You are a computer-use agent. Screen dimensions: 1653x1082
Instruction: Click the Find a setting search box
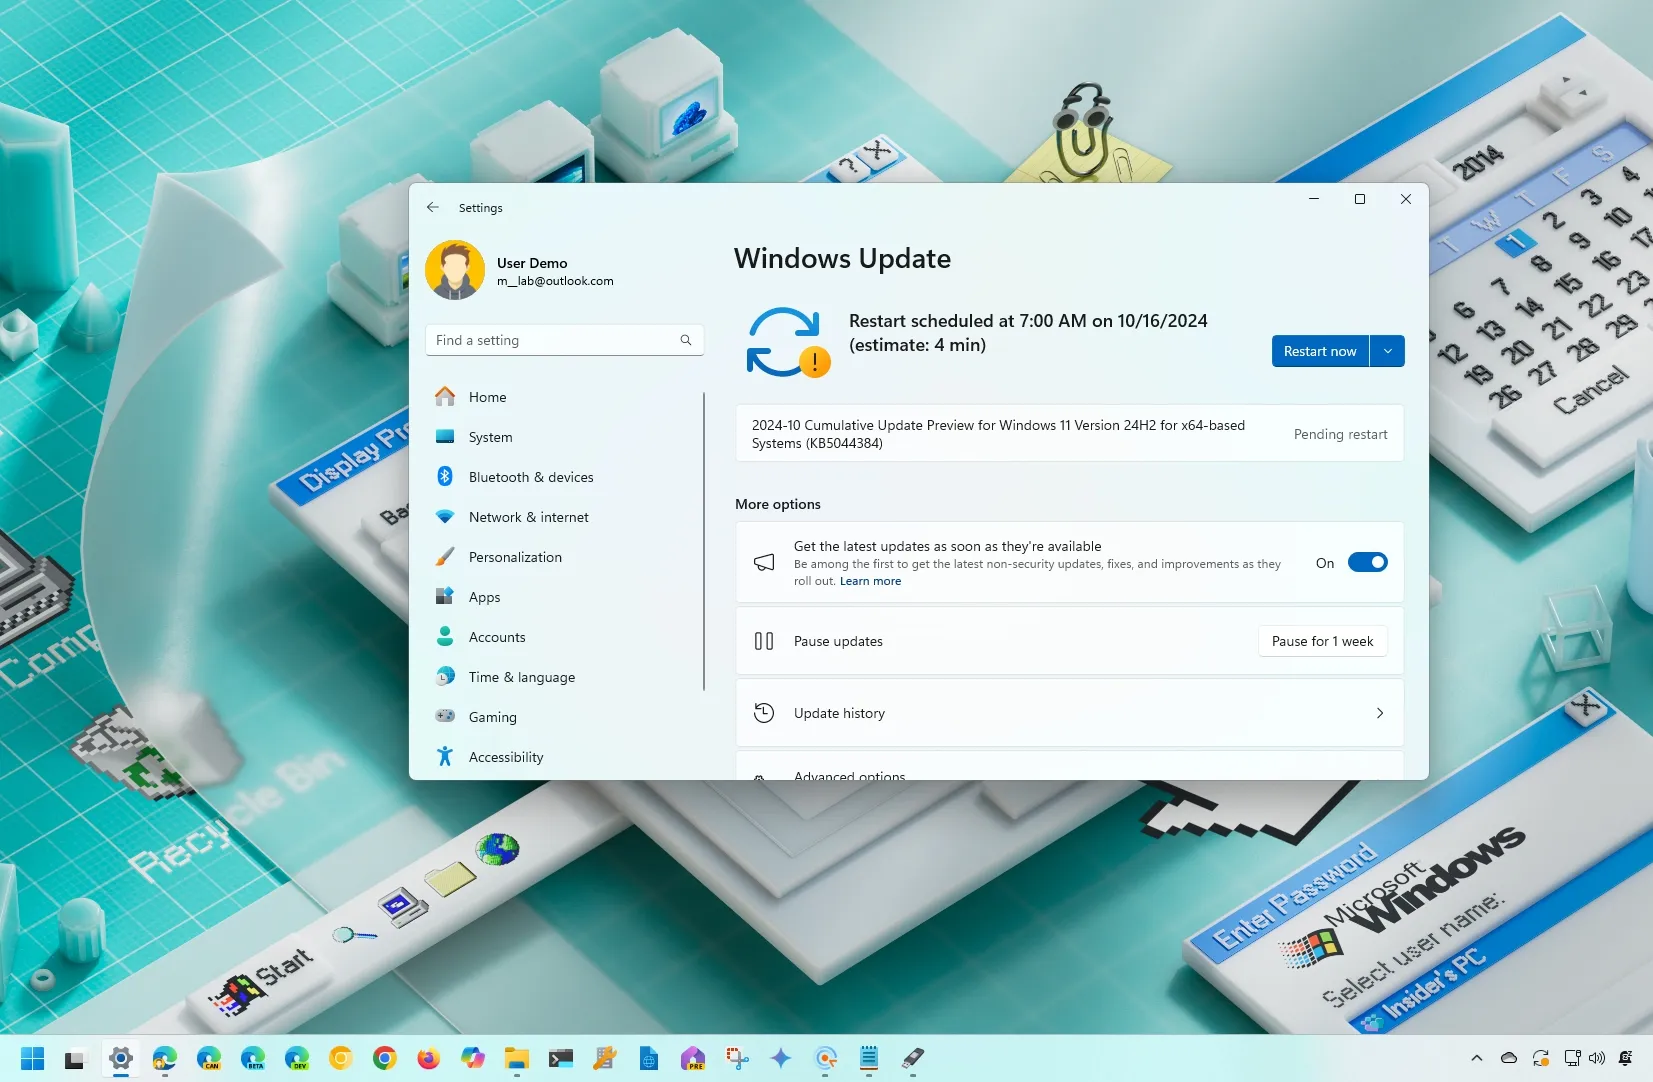click(564, 340)
